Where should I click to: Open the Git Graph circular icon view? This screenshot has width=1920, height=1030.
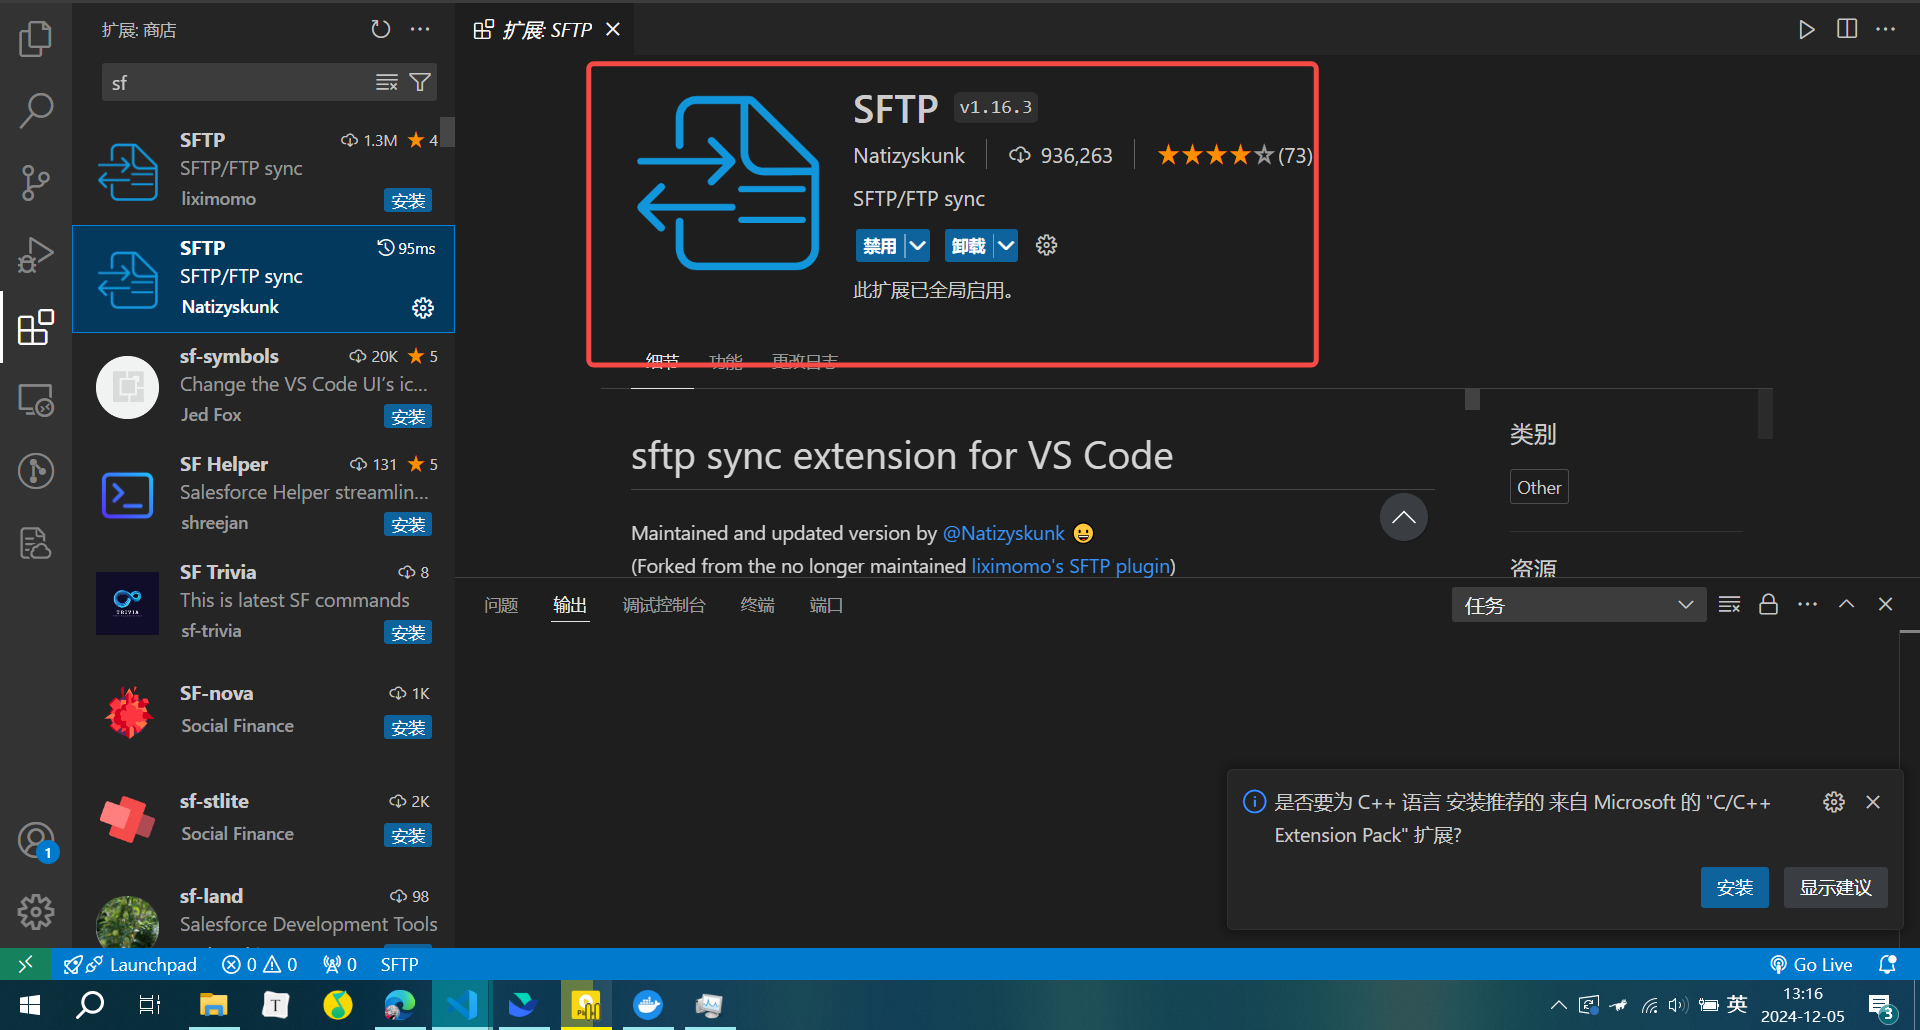tap(36, 471)
